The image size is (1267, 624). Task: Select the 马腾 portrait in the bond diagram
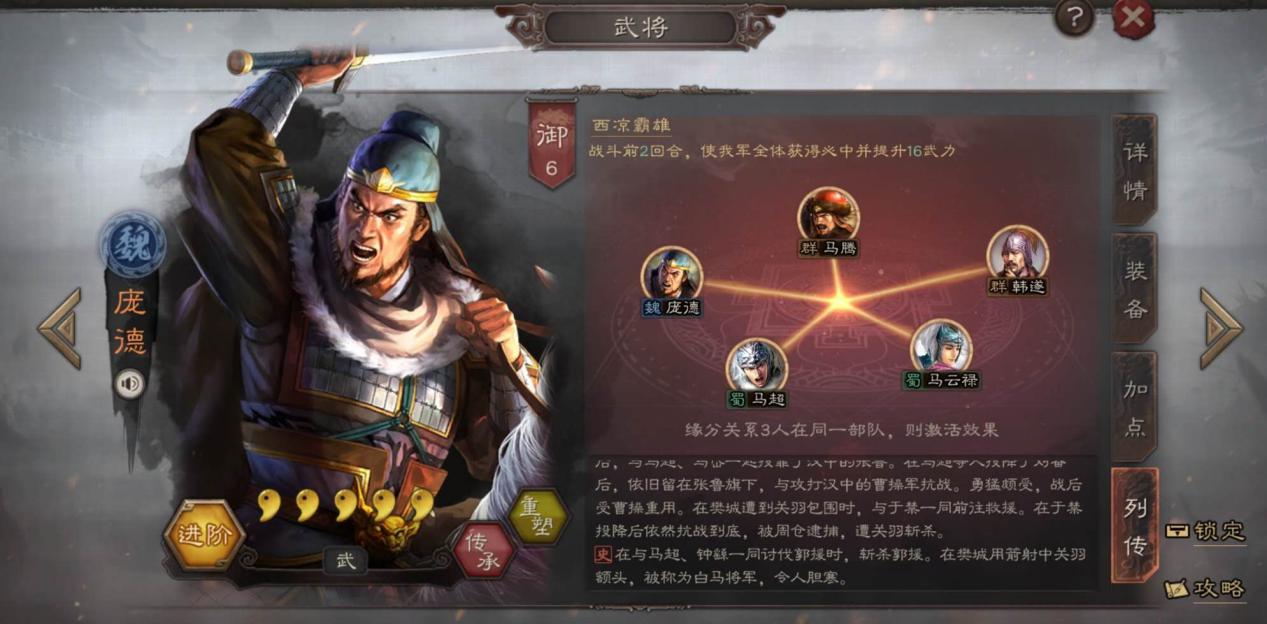click(828, 214)
